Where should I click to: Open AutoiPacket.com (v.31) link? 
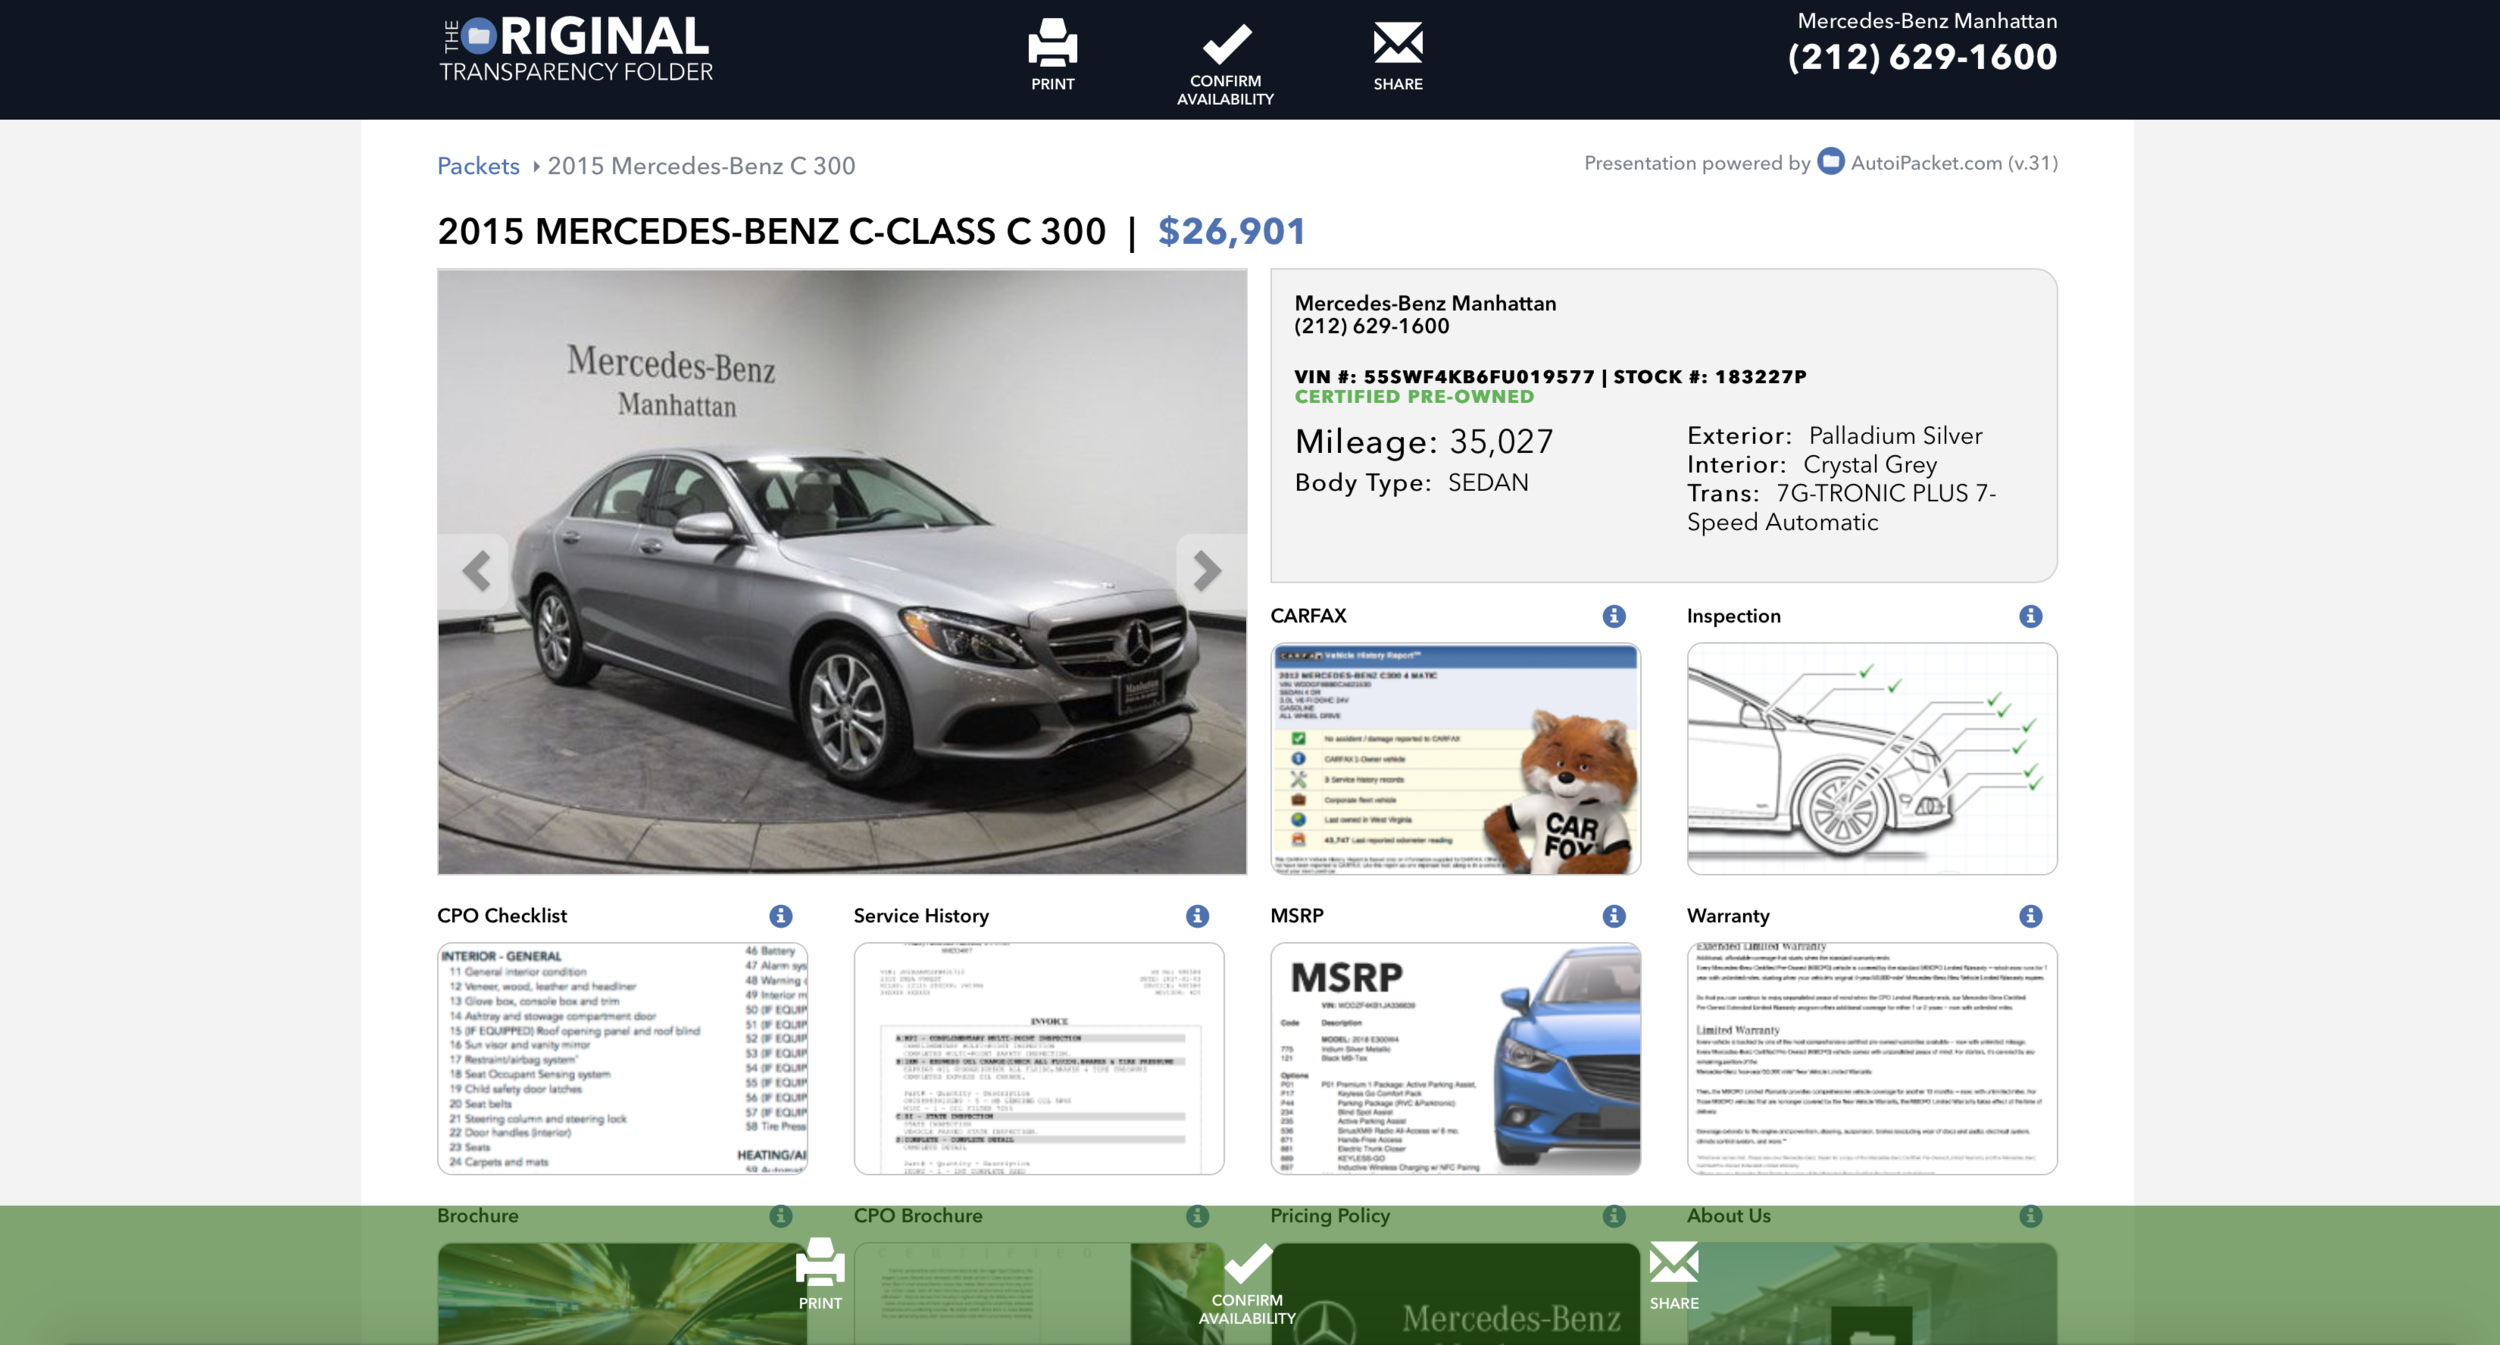tap(1954, 163)
